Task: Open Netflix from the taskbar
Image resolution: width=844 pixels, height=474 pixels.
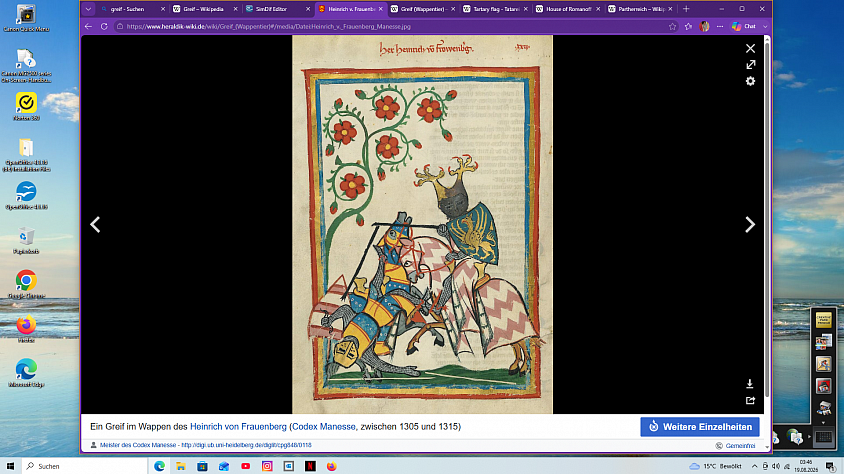Action: point(310,466)
